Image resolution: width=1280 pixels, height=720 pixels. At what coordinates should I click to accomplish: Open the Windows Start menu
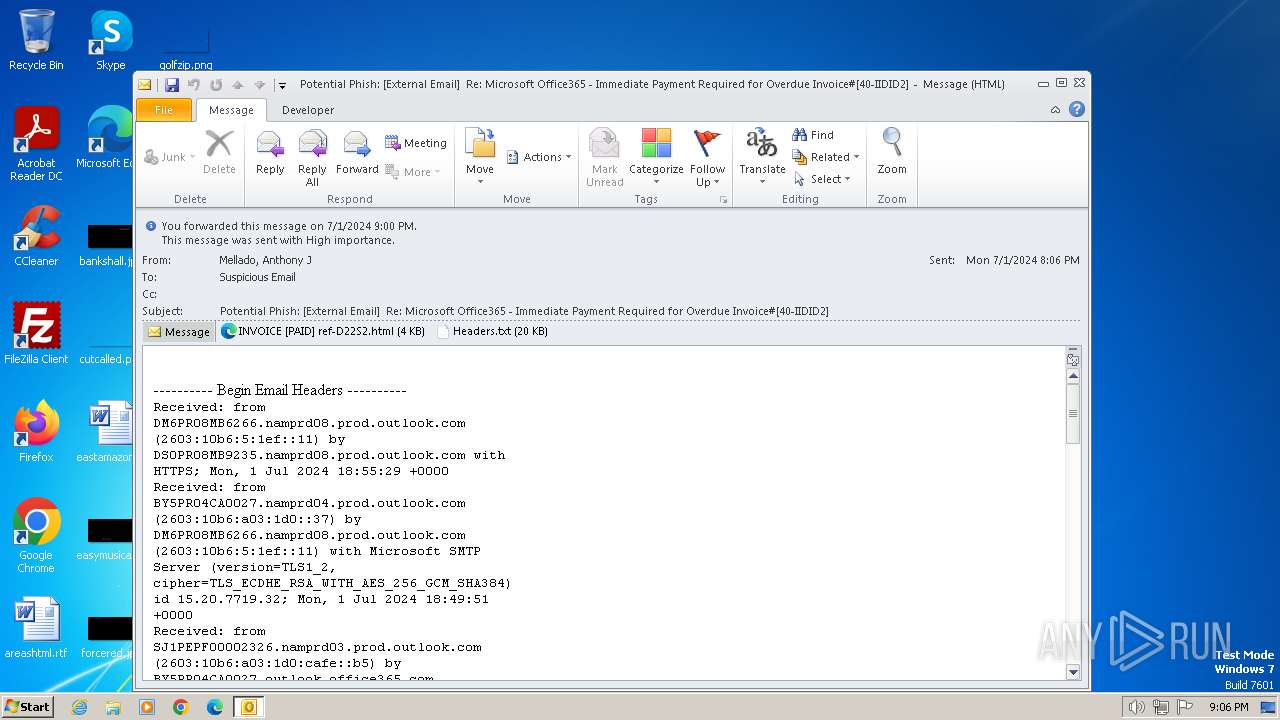(x=27, y=707)
